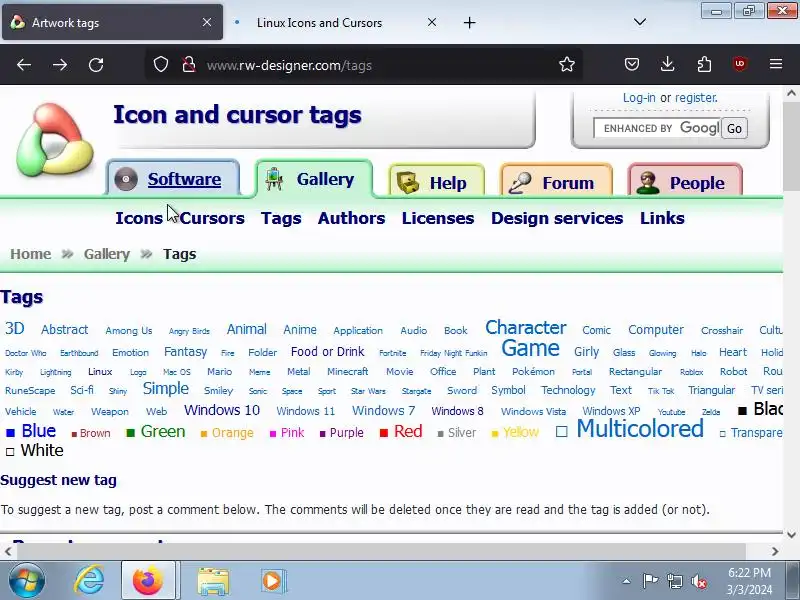Switch to Linux Icons and Cursors tab
The width and height of the screenshot is (800, 600).
[x=319, y=22]
